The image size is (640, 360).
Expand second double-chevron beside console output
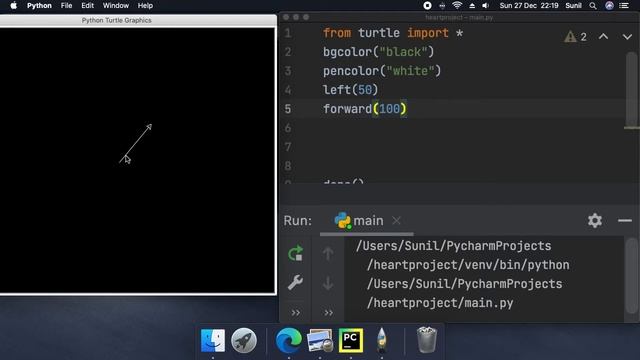(x=328, y=313)
